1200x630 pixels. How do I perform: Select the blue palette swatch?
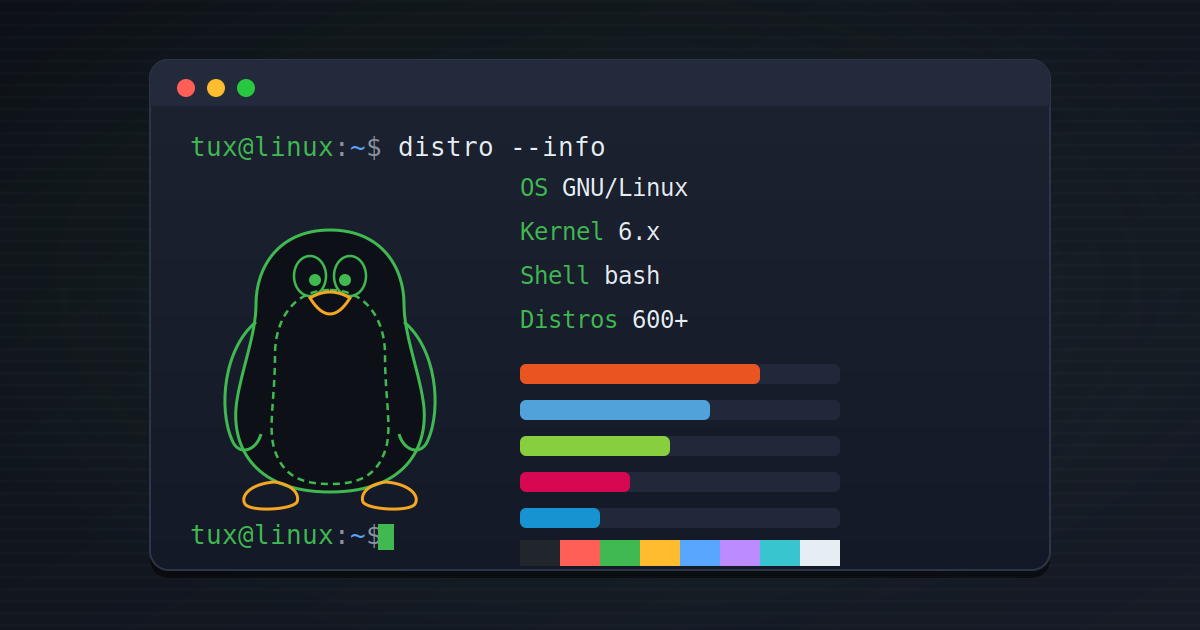pyautogui.click(x=700, y=553)
